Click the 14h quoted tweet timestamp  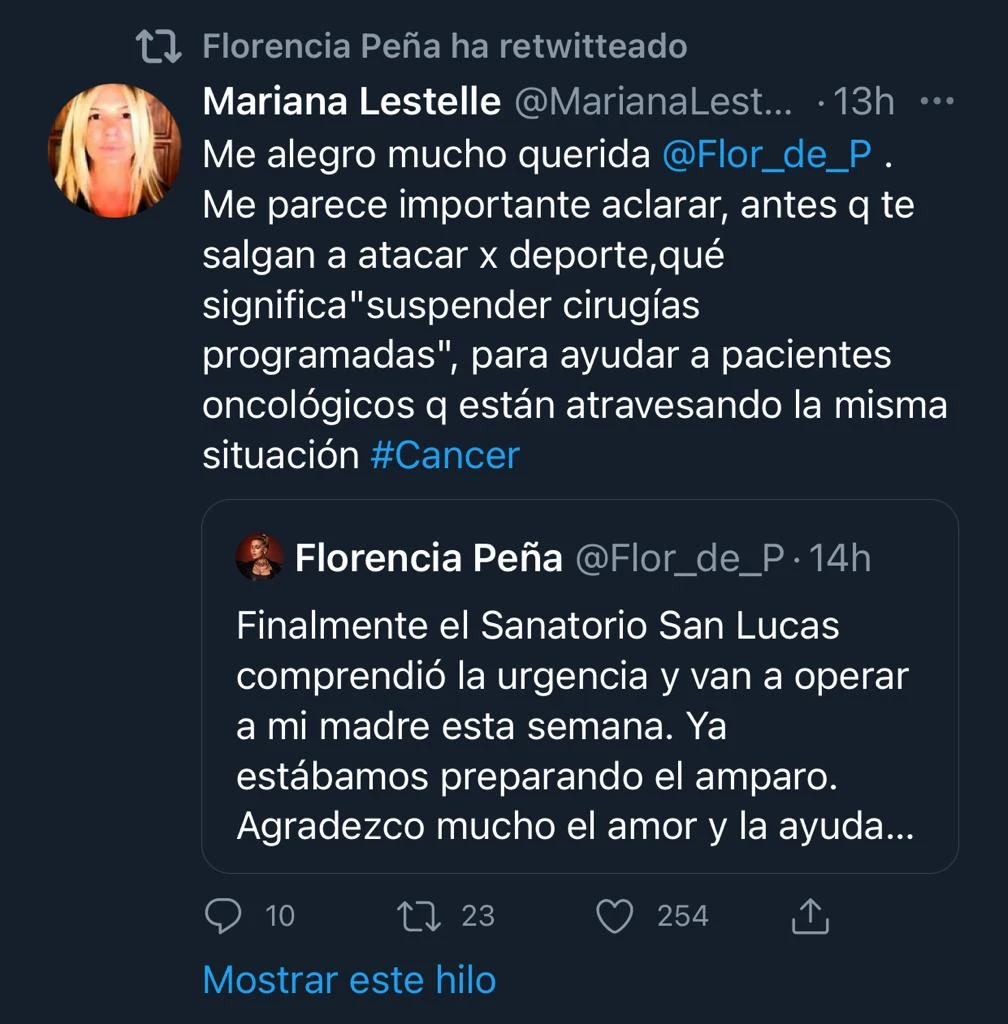click(840, 558)
